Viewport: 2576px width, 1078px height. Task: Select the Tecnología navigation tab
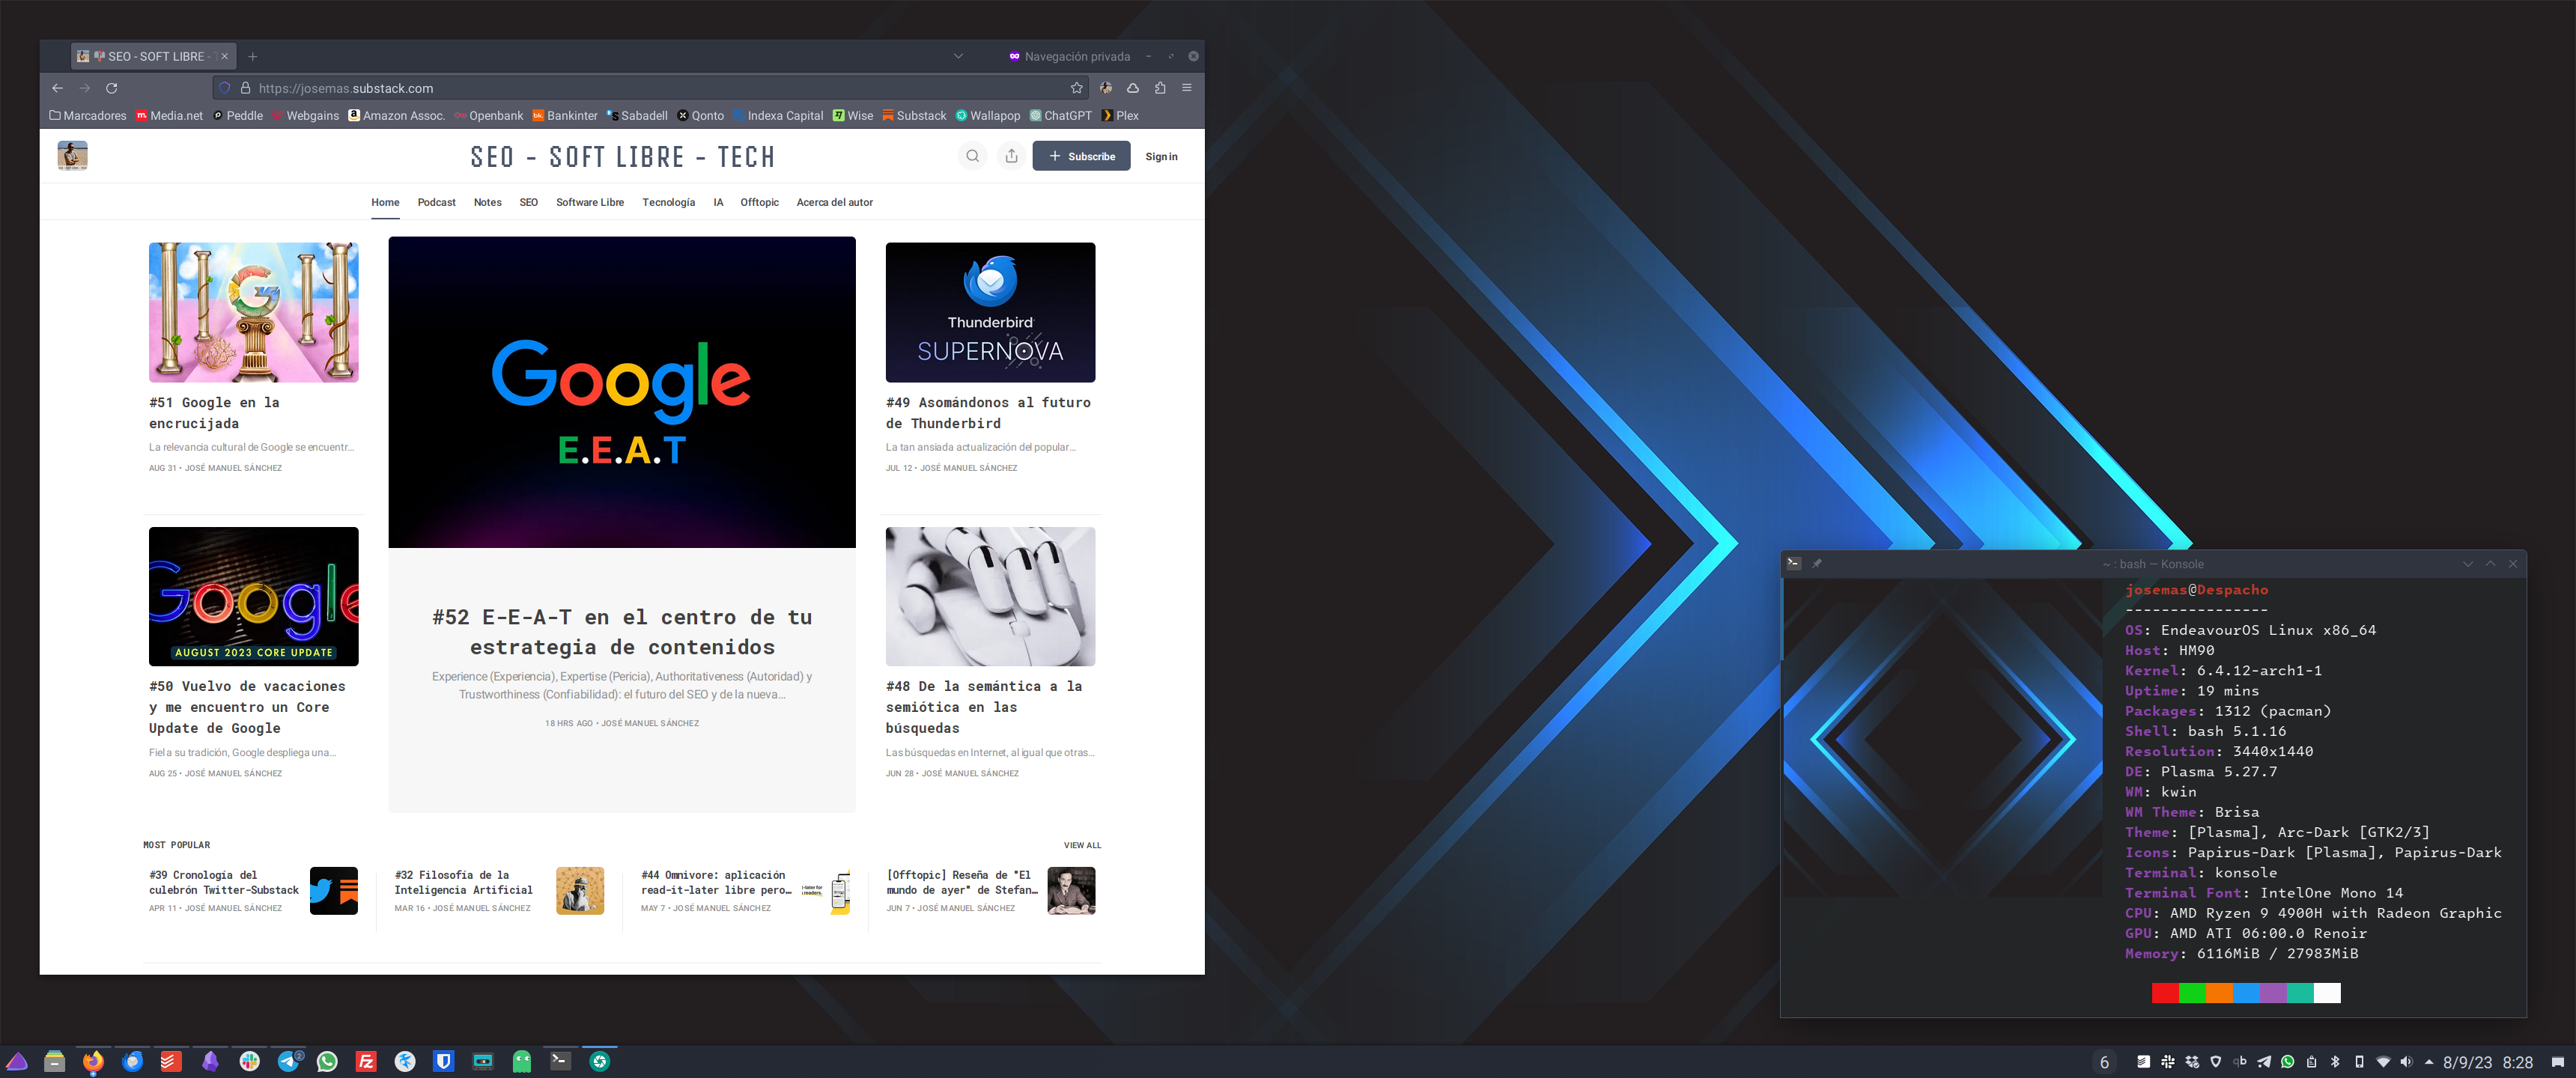pyautogui.click(x=668, y=202)
